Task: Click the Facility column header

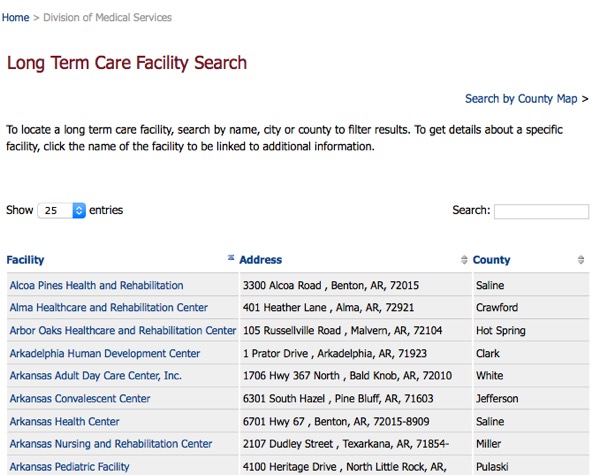Action: click(25, 260)
